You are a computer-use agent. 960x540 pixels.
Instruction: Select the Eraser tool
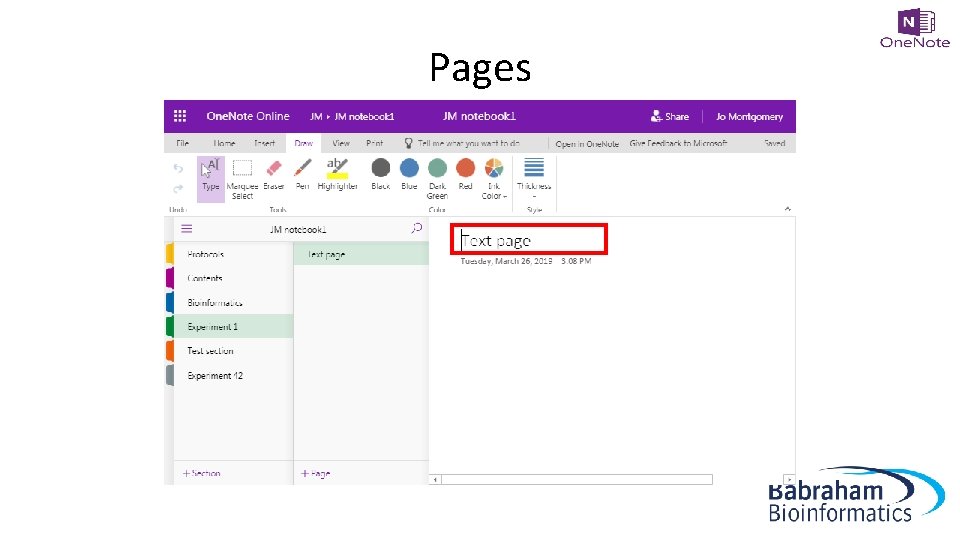click(x=274, y=174)
